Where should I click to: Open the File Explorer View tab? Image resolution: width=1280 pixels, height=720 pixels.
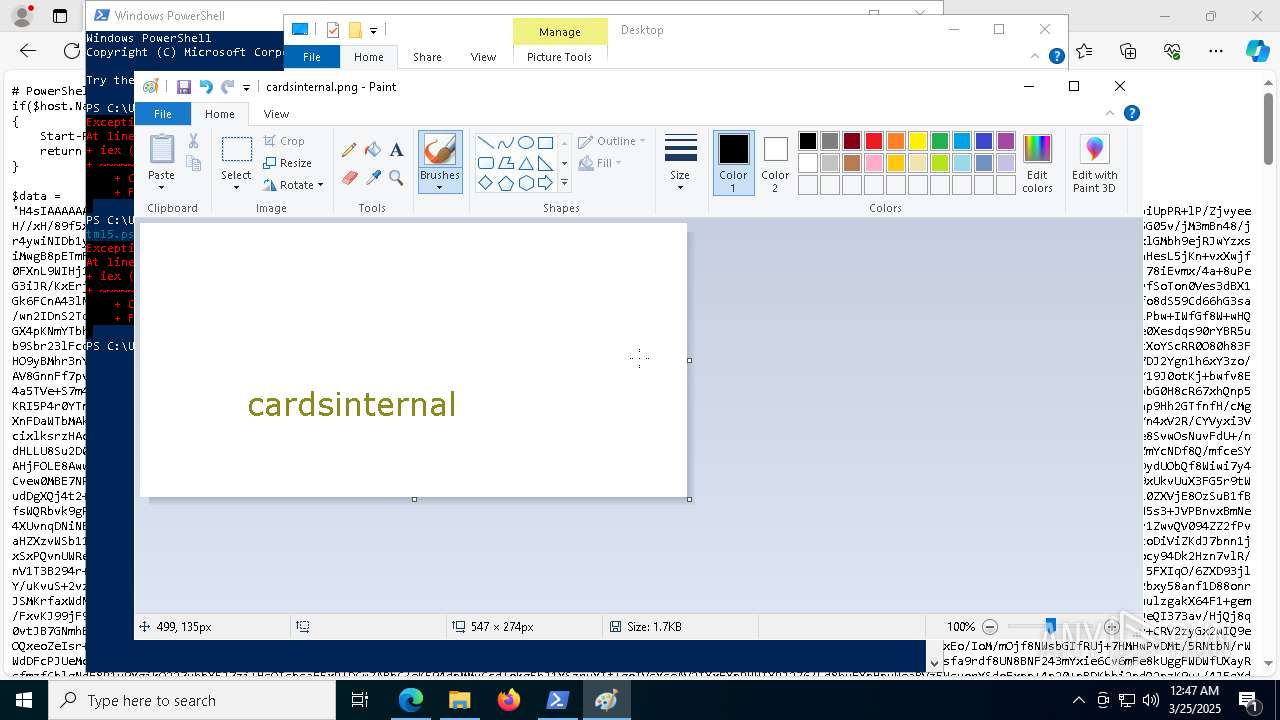pyautogui.click(x=483, y=57)
